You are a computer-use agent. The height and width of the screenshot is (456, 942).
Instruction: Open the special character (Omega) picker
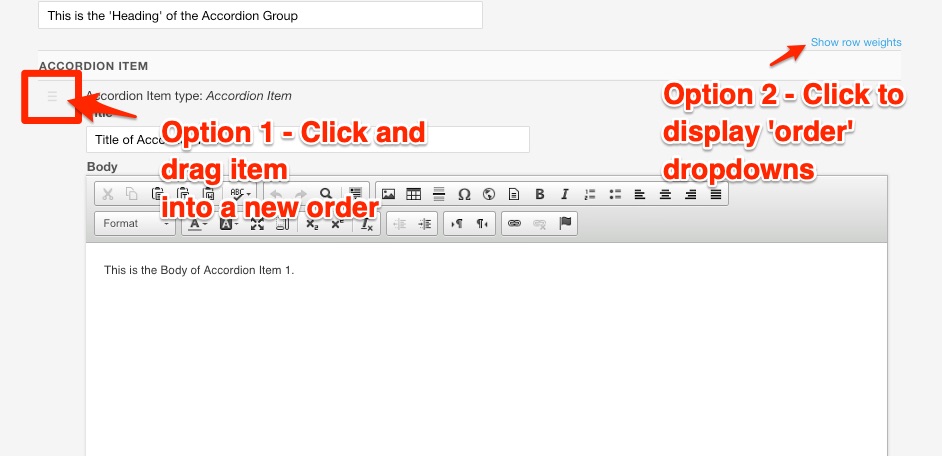pos(464,194)
